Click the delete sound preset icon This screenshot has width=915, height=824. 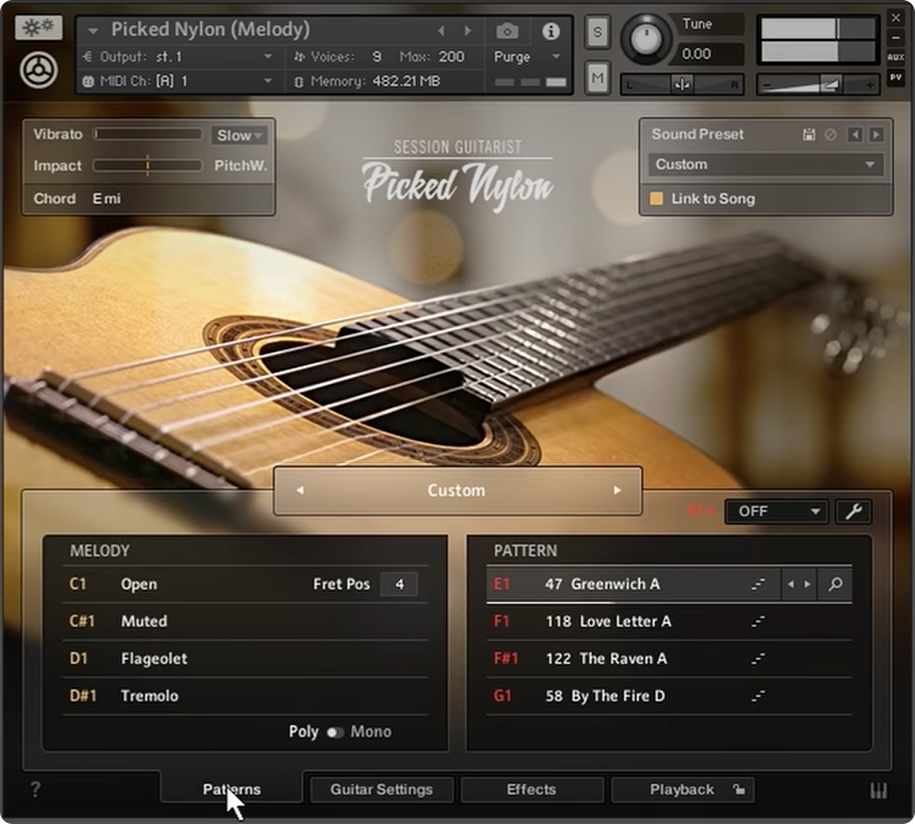[x=830, y=135]
